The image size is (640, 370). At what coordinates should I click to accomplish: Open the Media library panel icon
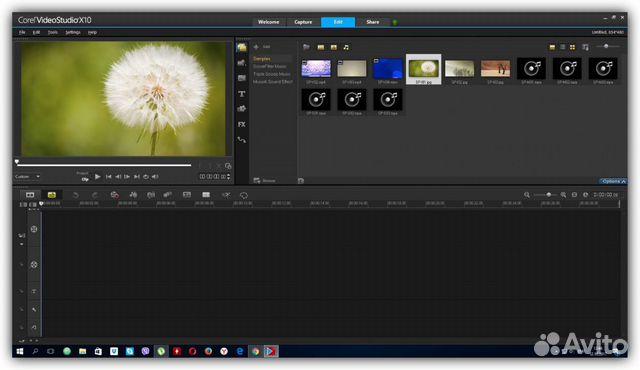point(242,48)
